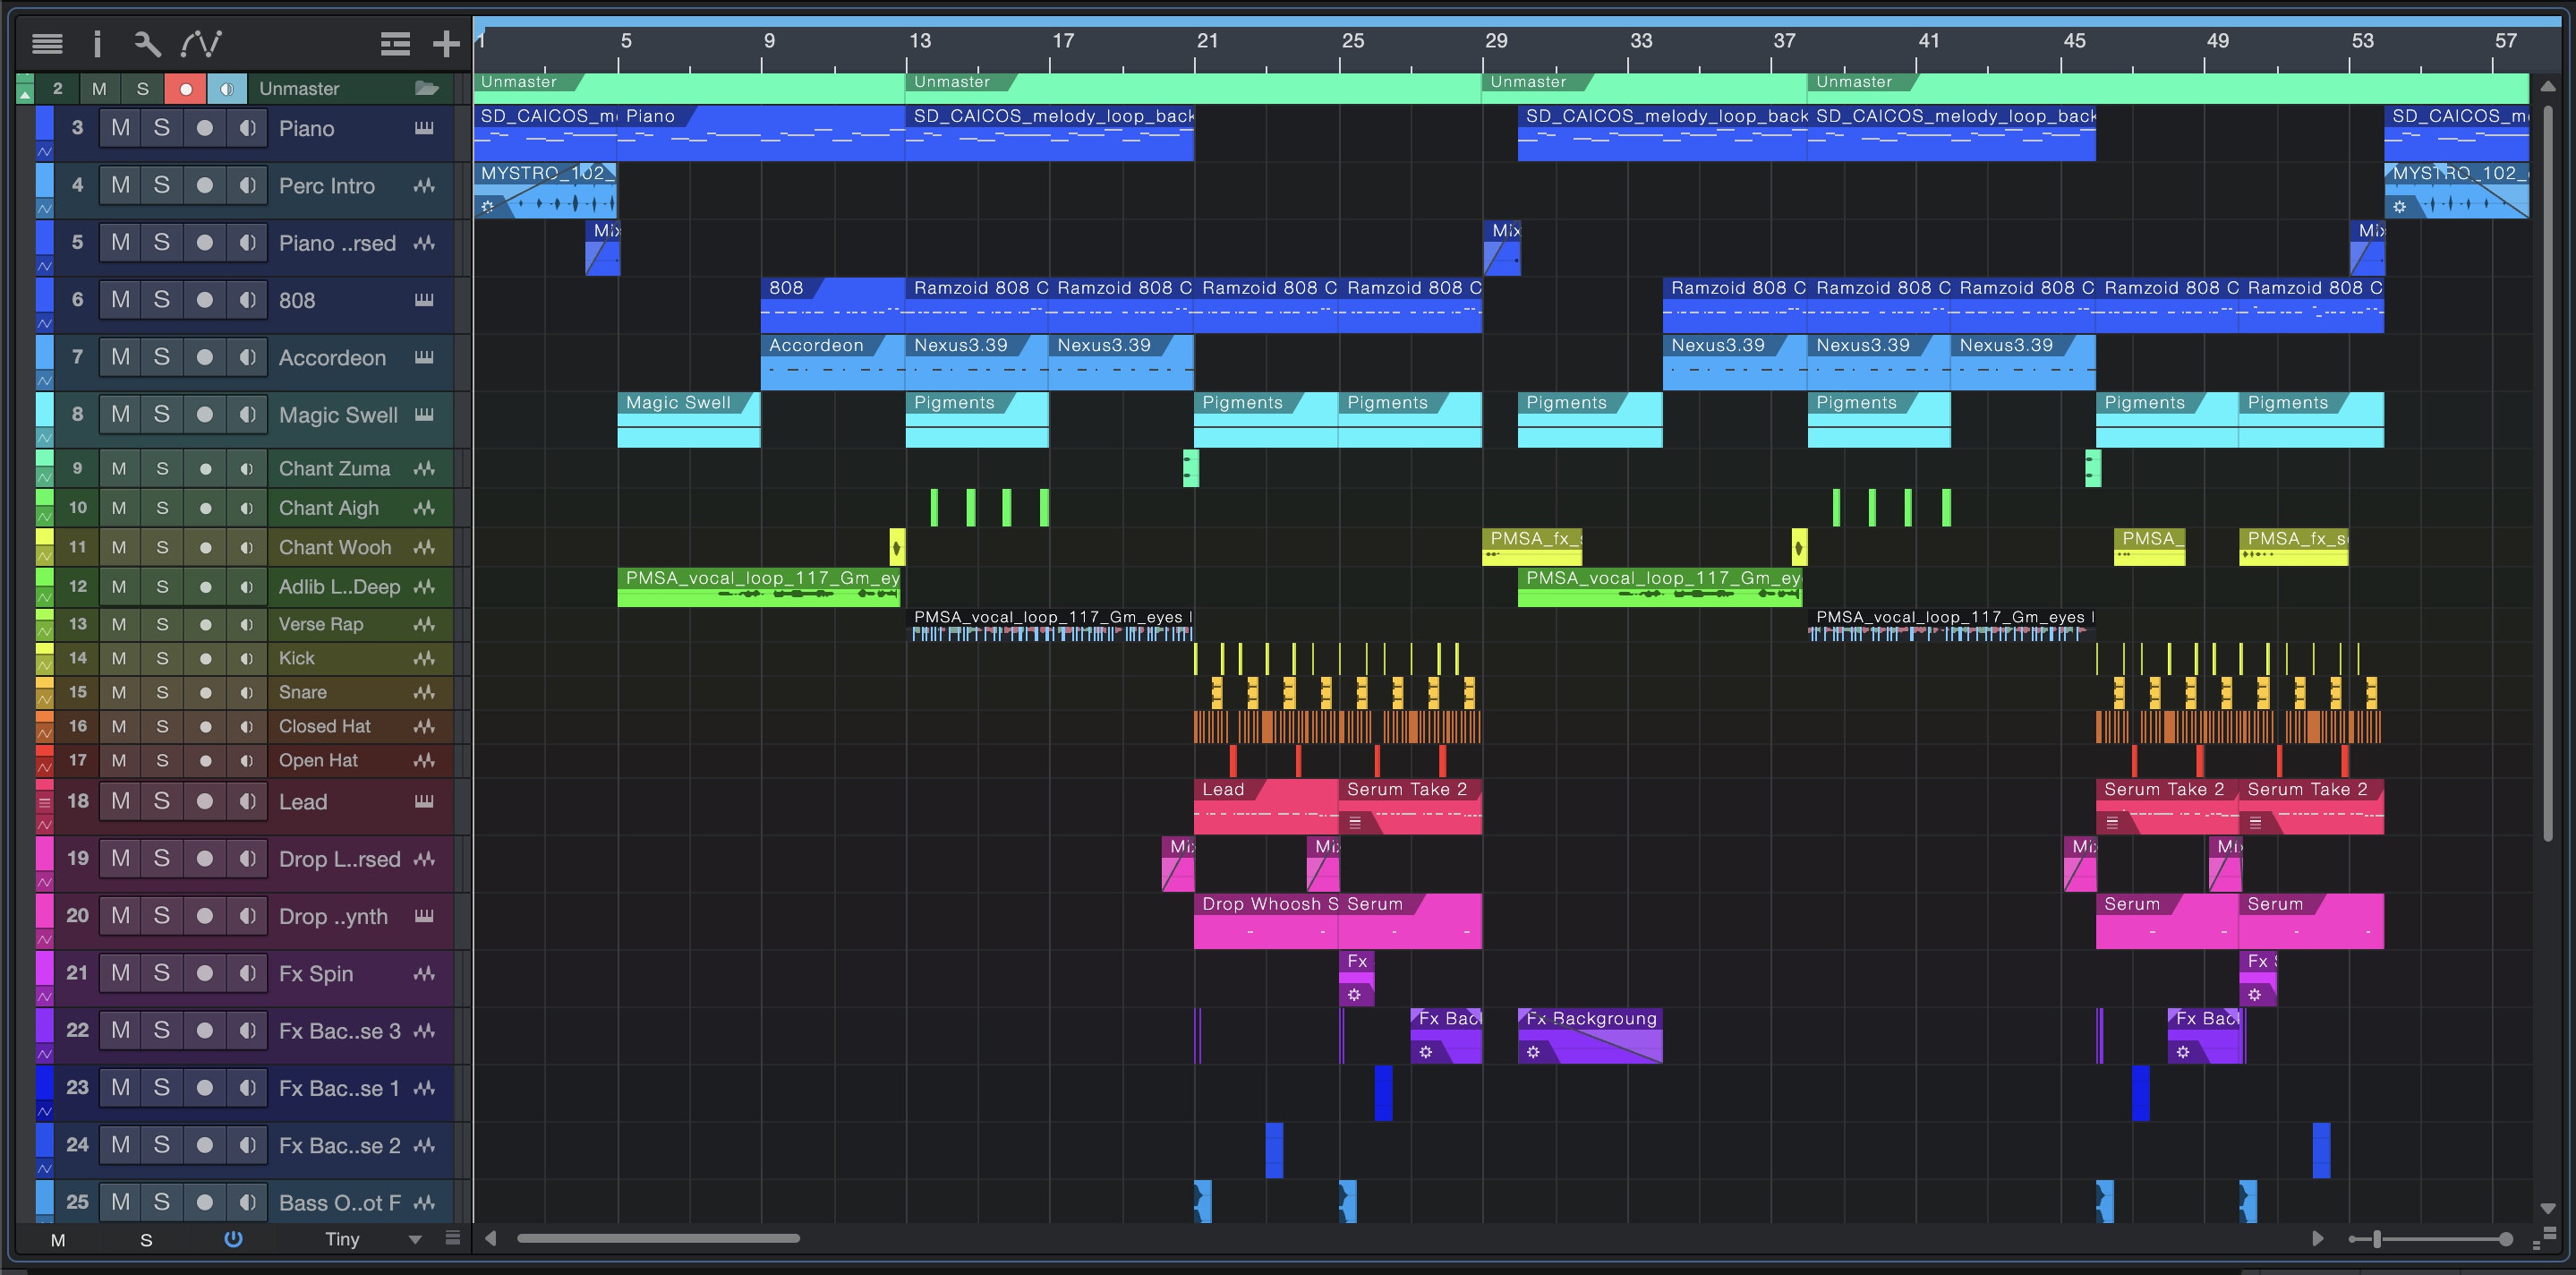Screen dimensions: 2576x1275
Task: Click the Perc Intro audio waveform icon
Action: click(424, 185)
